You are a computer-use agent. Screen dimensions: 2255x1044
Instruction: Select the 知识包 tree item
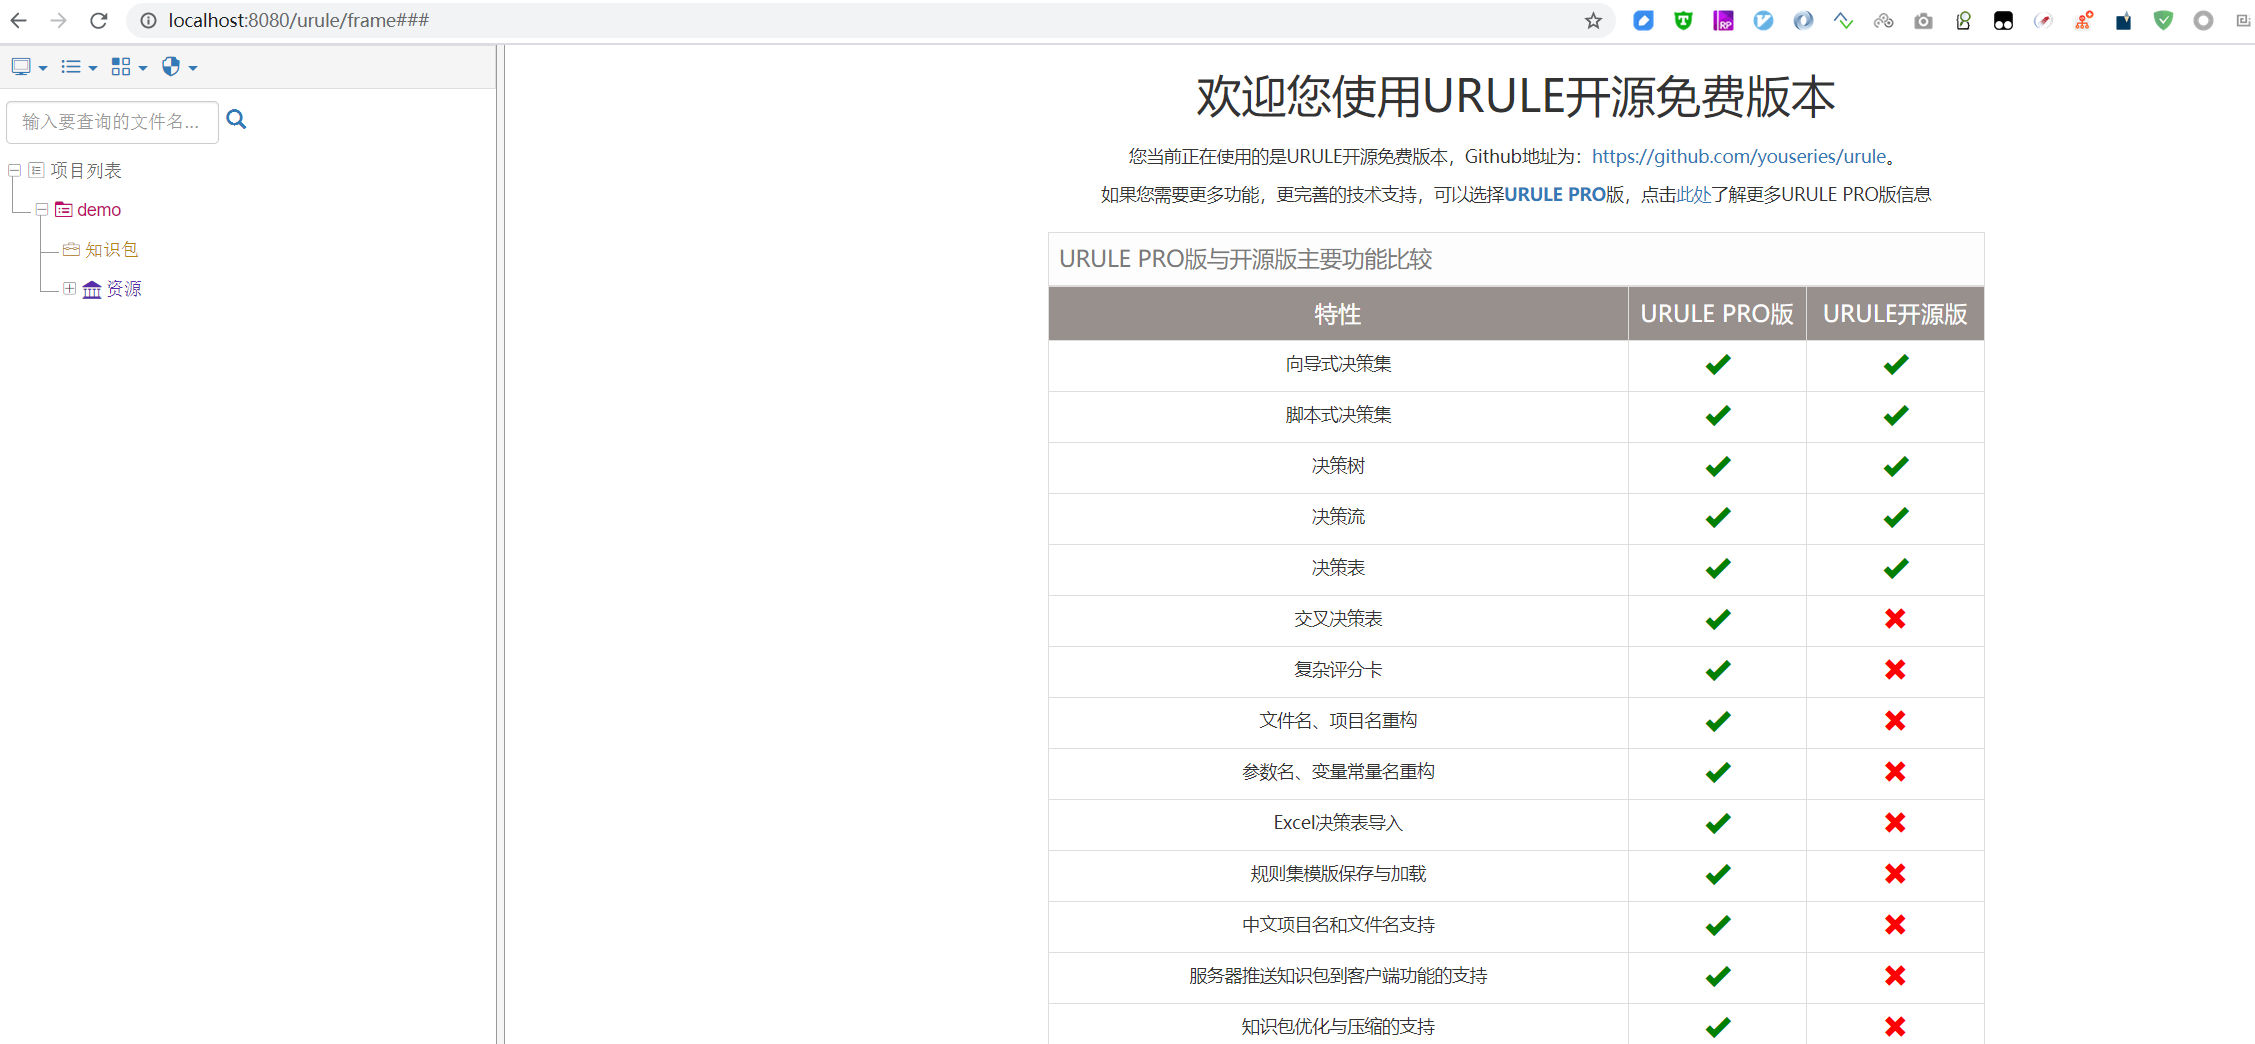111,250
